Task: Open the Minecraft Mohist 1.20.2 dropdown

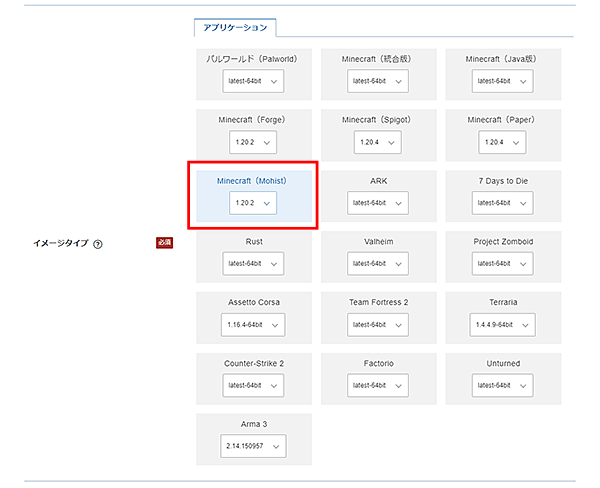Action: (x=253, y=203)
